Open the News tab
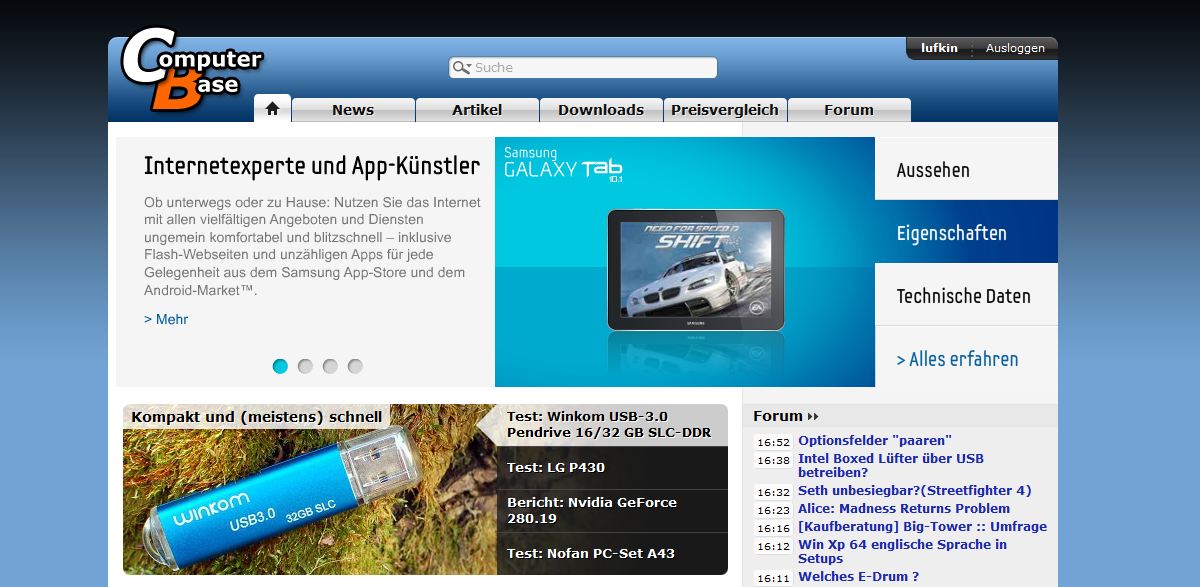 (353, 110)
